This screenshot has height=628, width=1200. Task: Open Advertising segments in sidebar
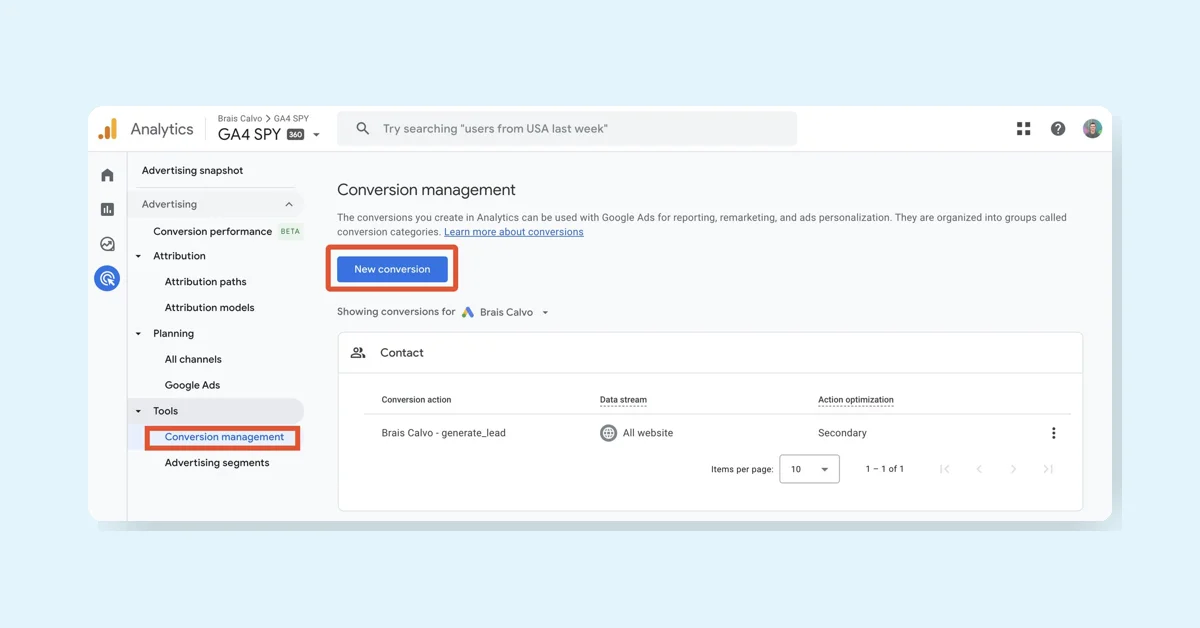[217, 463]
